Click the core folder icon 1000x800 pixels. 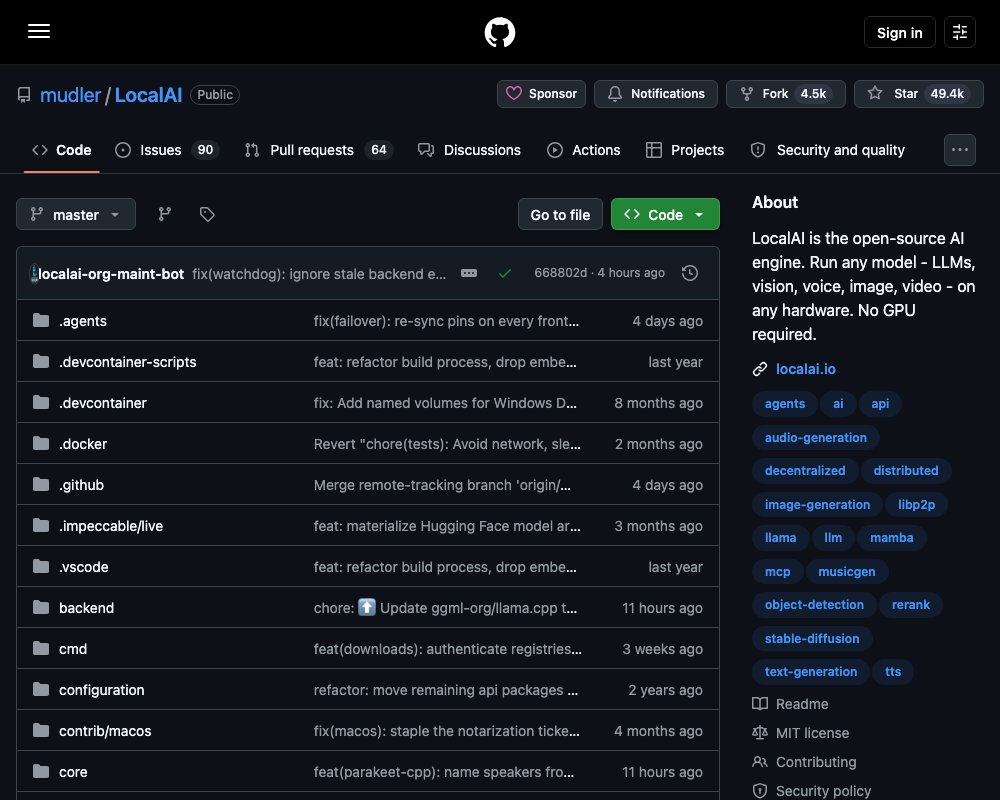click(41, 771)
